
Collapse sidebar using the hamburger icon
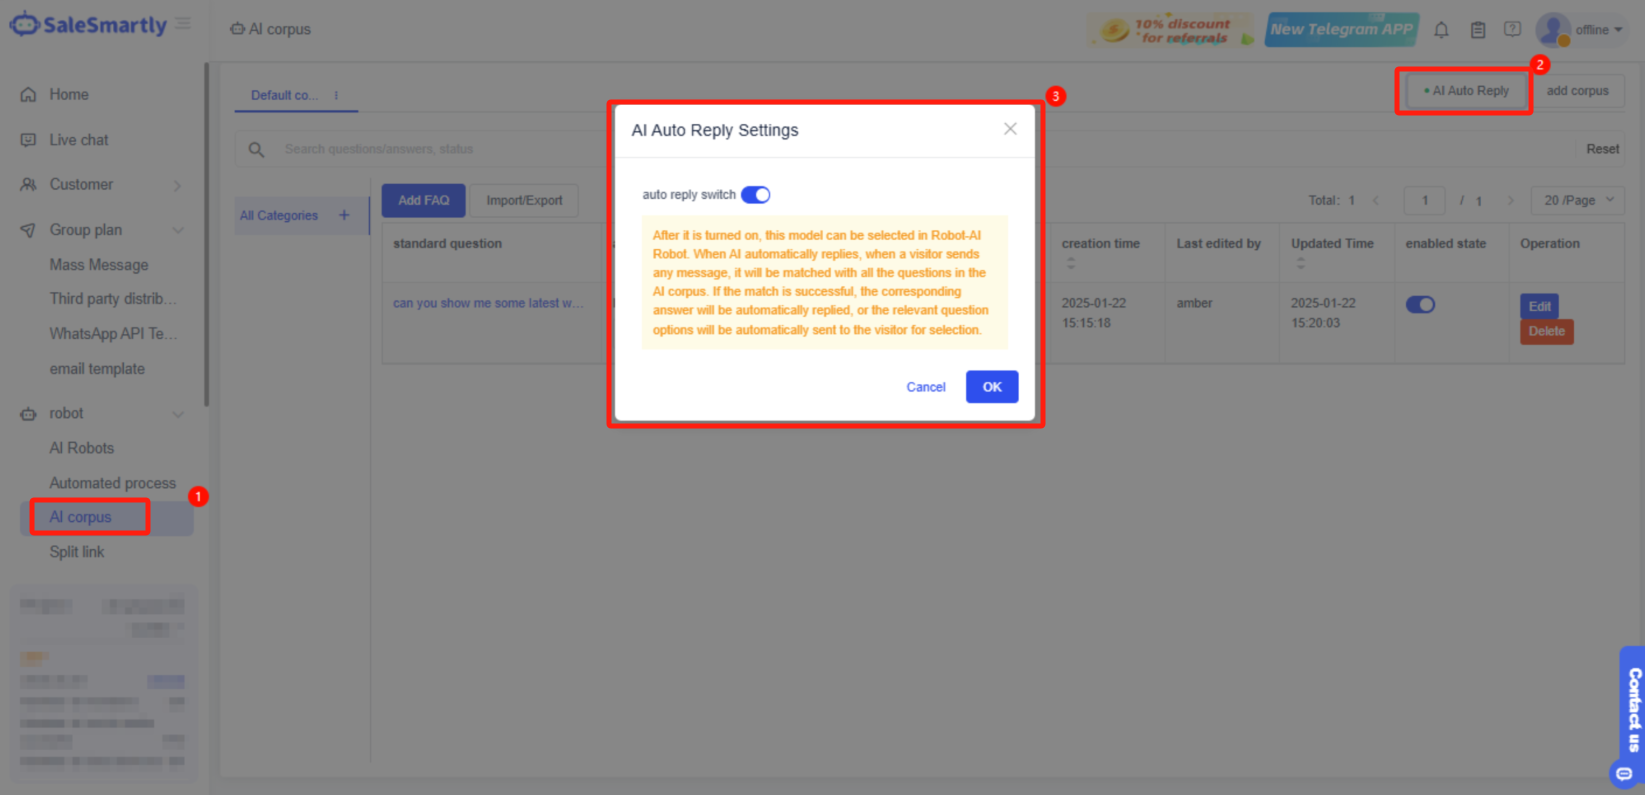point(183,23)
